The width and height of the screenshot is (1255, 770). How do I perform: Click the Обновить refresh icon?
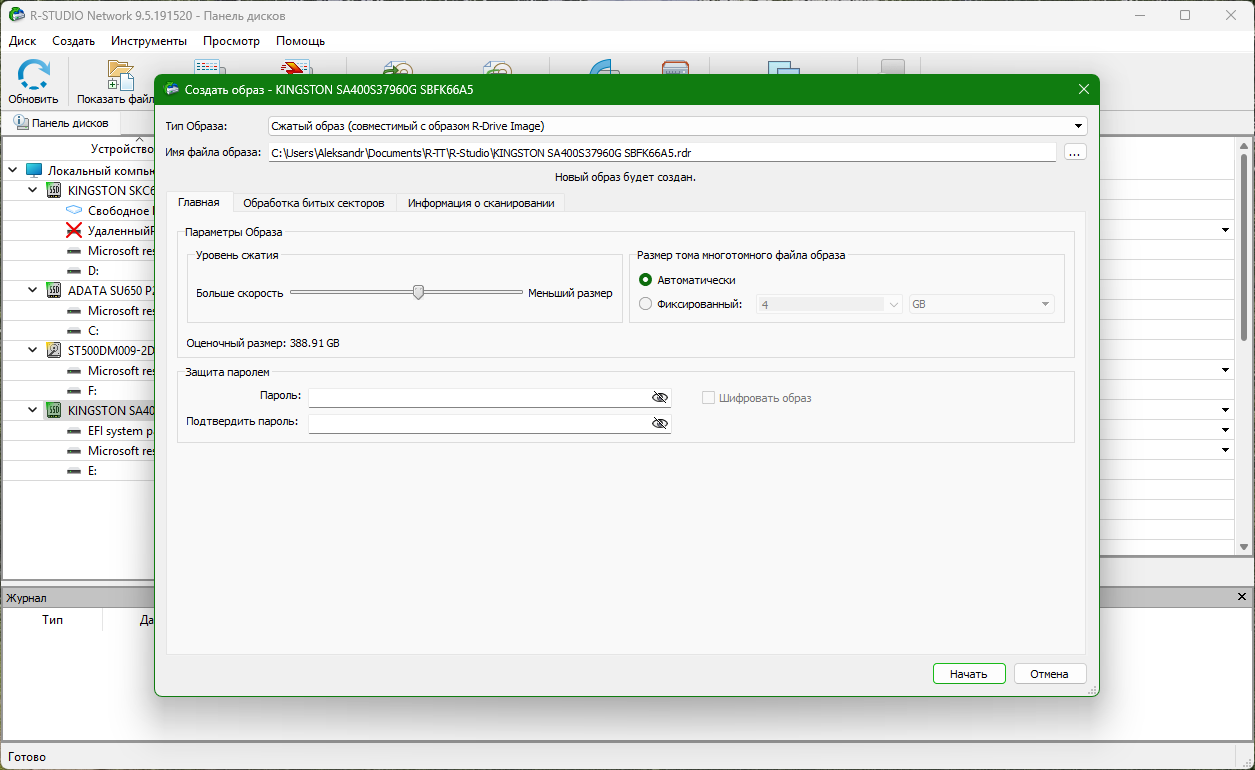34,74
